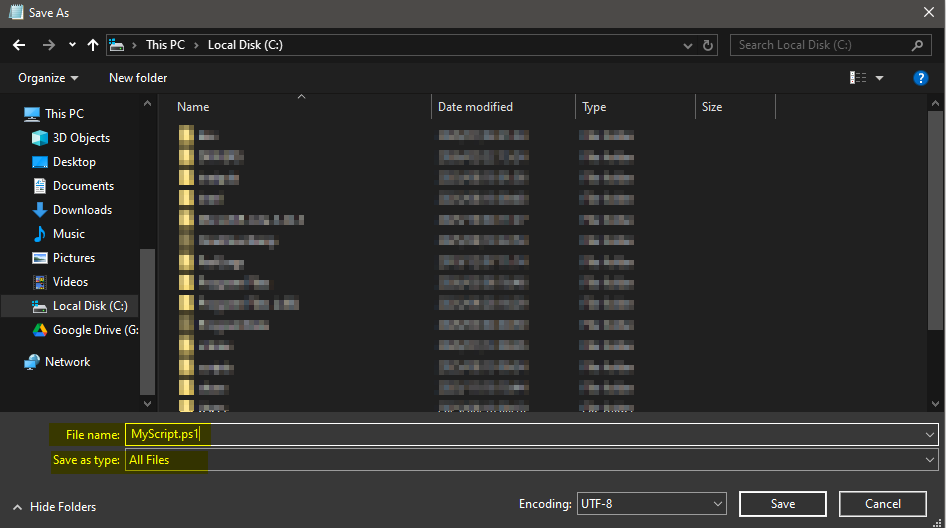Close the Save As dialog
This screenshot has width=946, height=528.
tap(929, 13)
